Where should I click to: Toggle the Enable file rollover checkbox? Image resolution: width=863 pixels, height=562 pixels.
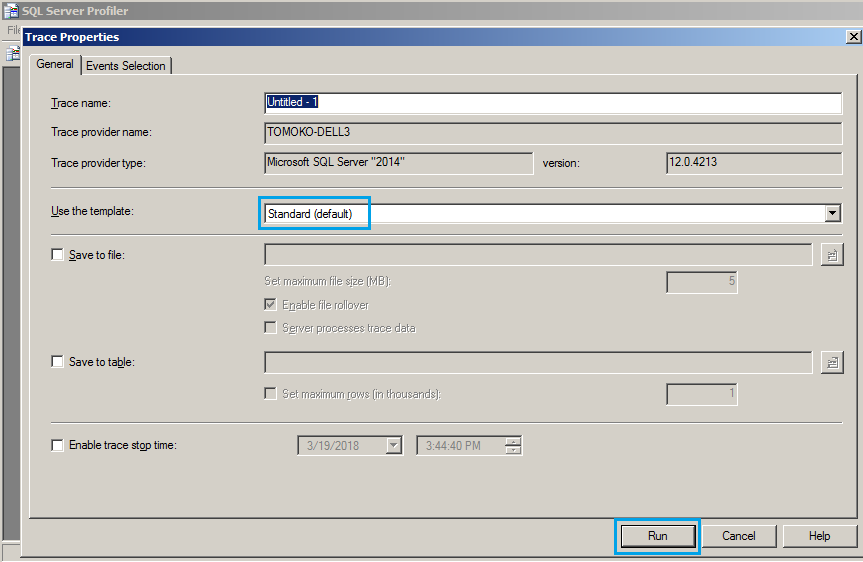tap(271, 304)
